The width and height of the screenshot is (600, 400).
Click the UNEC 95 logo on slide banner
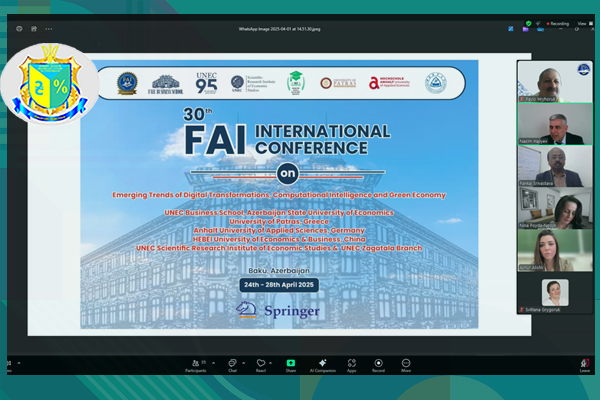pyautogui.click(x=206, y=83)
